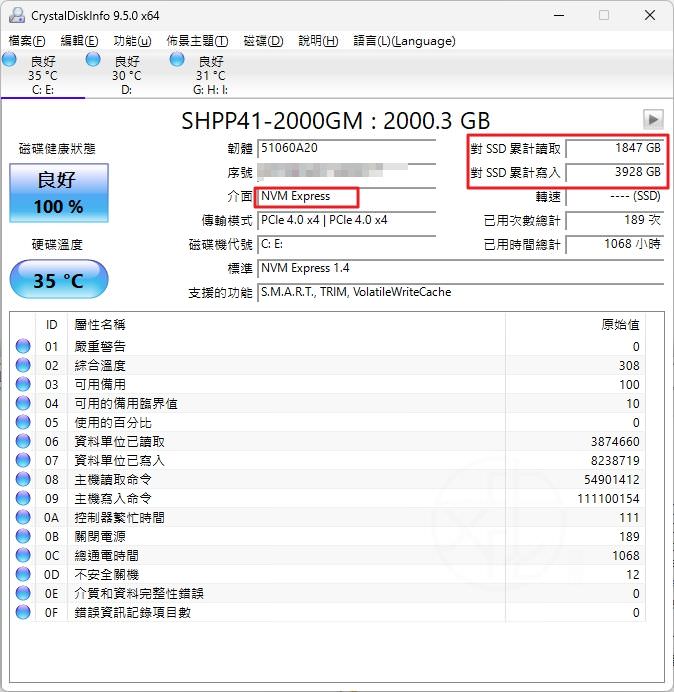Click the blue orb for attribute 04 可用的備用臨界值
The width and height of the screenshot is (674, 692).
click(23, 403)
